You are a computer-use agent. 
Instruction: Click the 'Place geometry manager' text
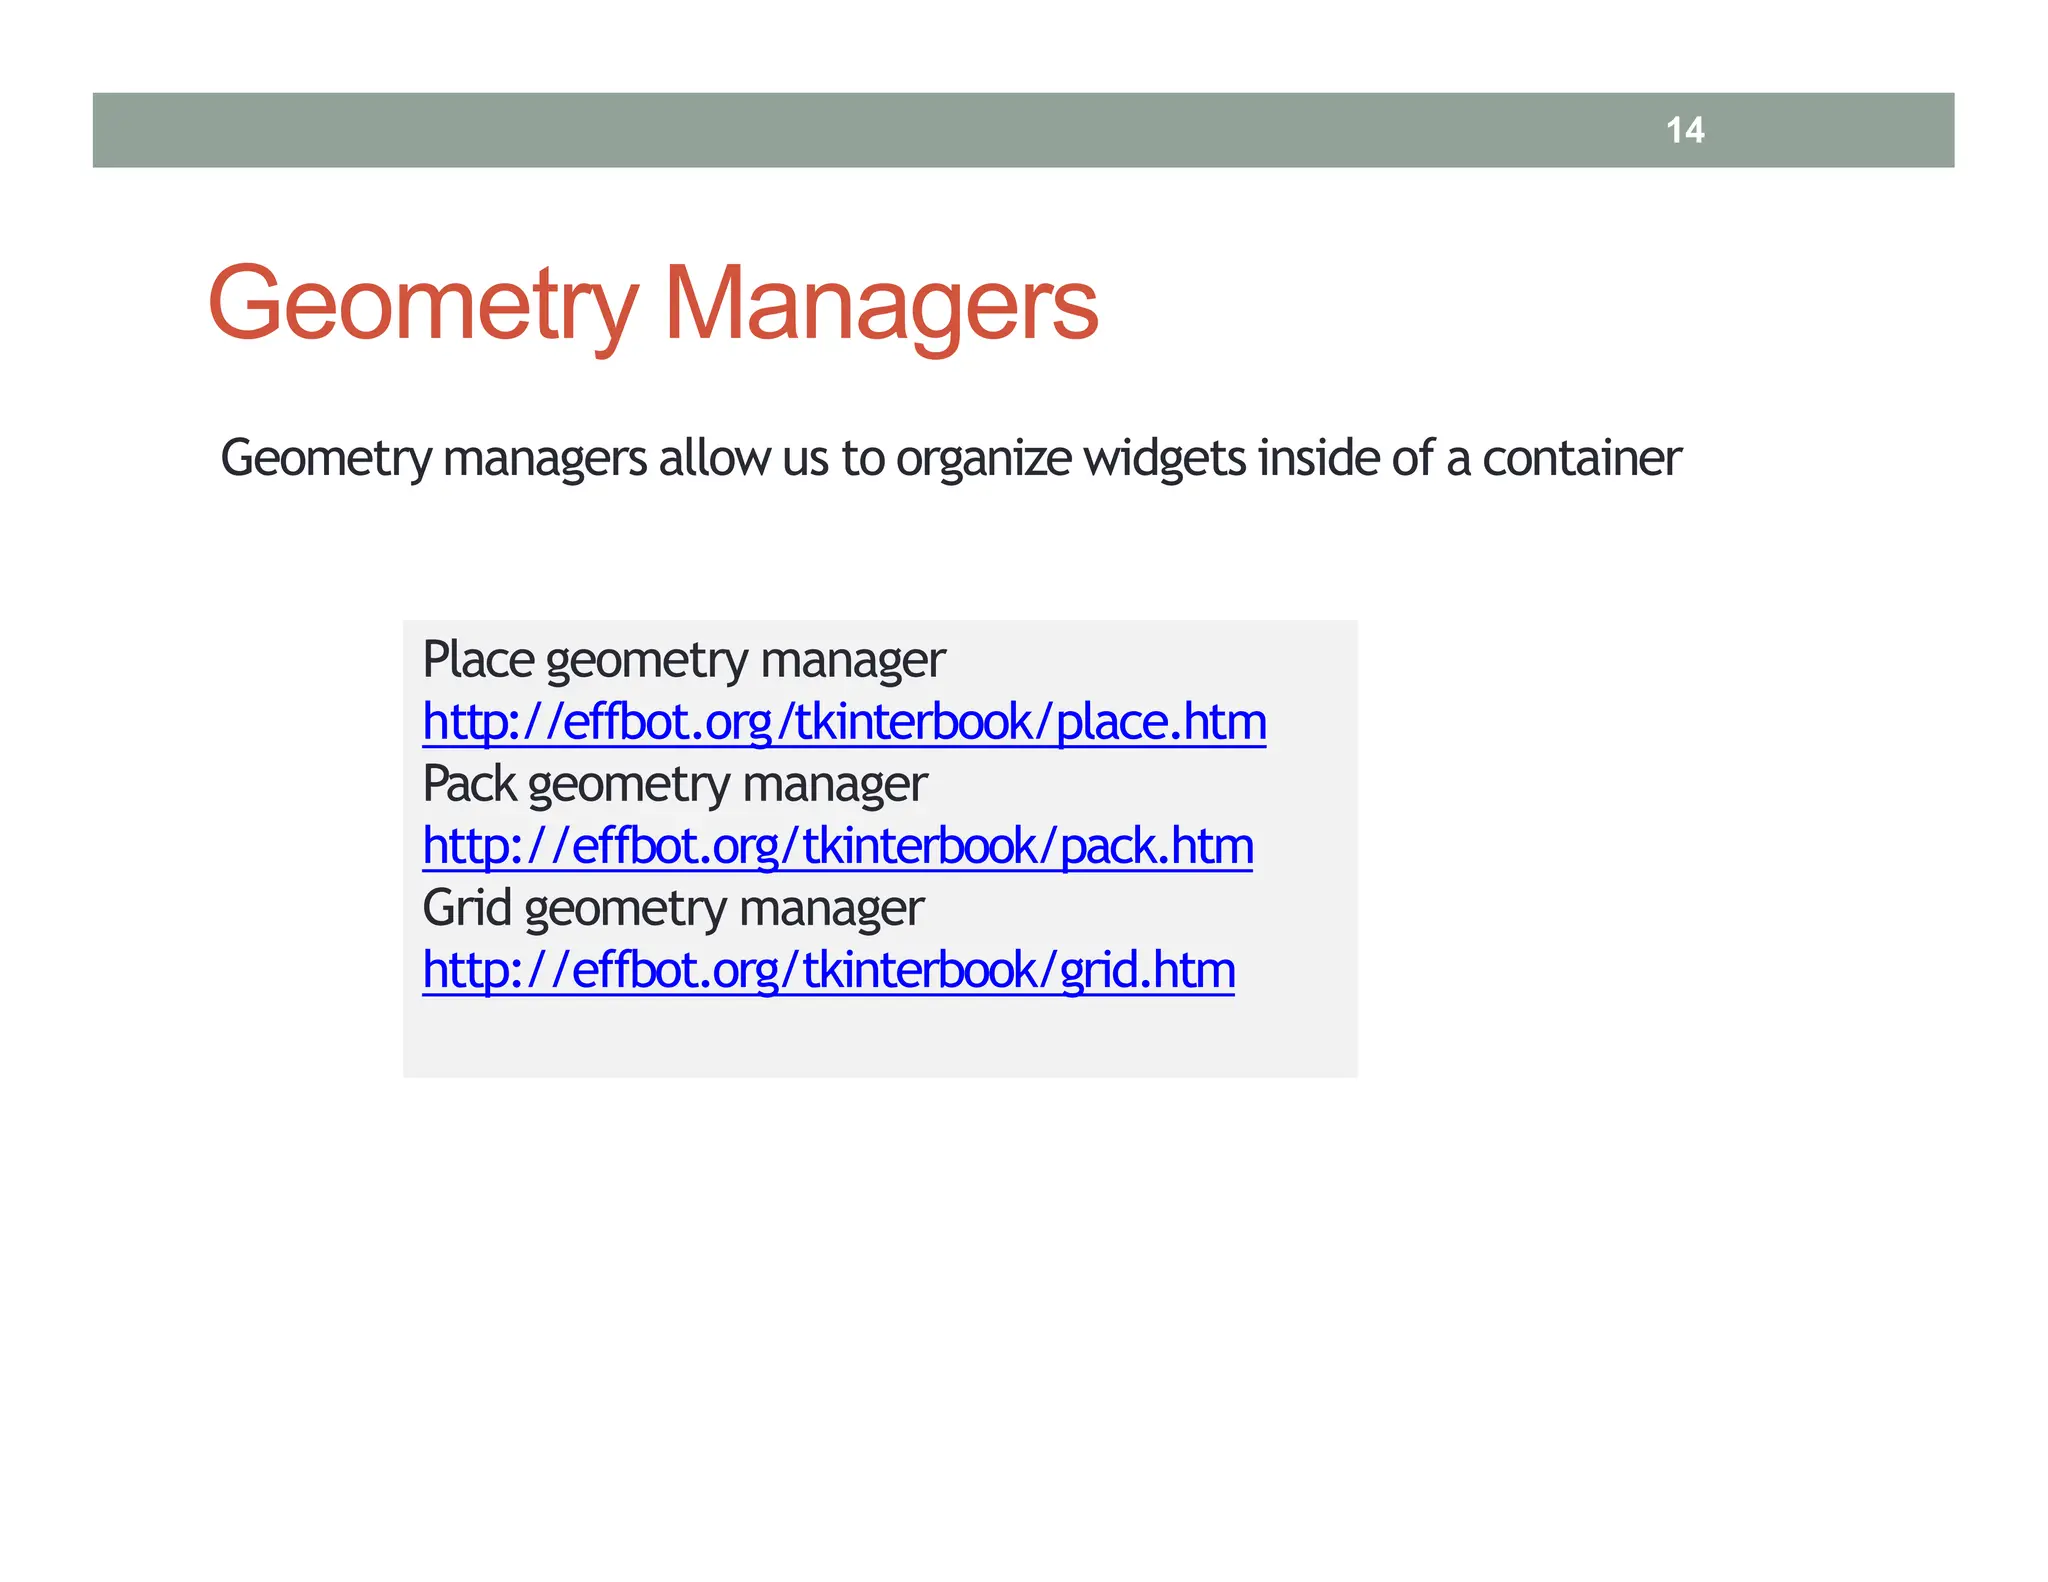point(684,661)
